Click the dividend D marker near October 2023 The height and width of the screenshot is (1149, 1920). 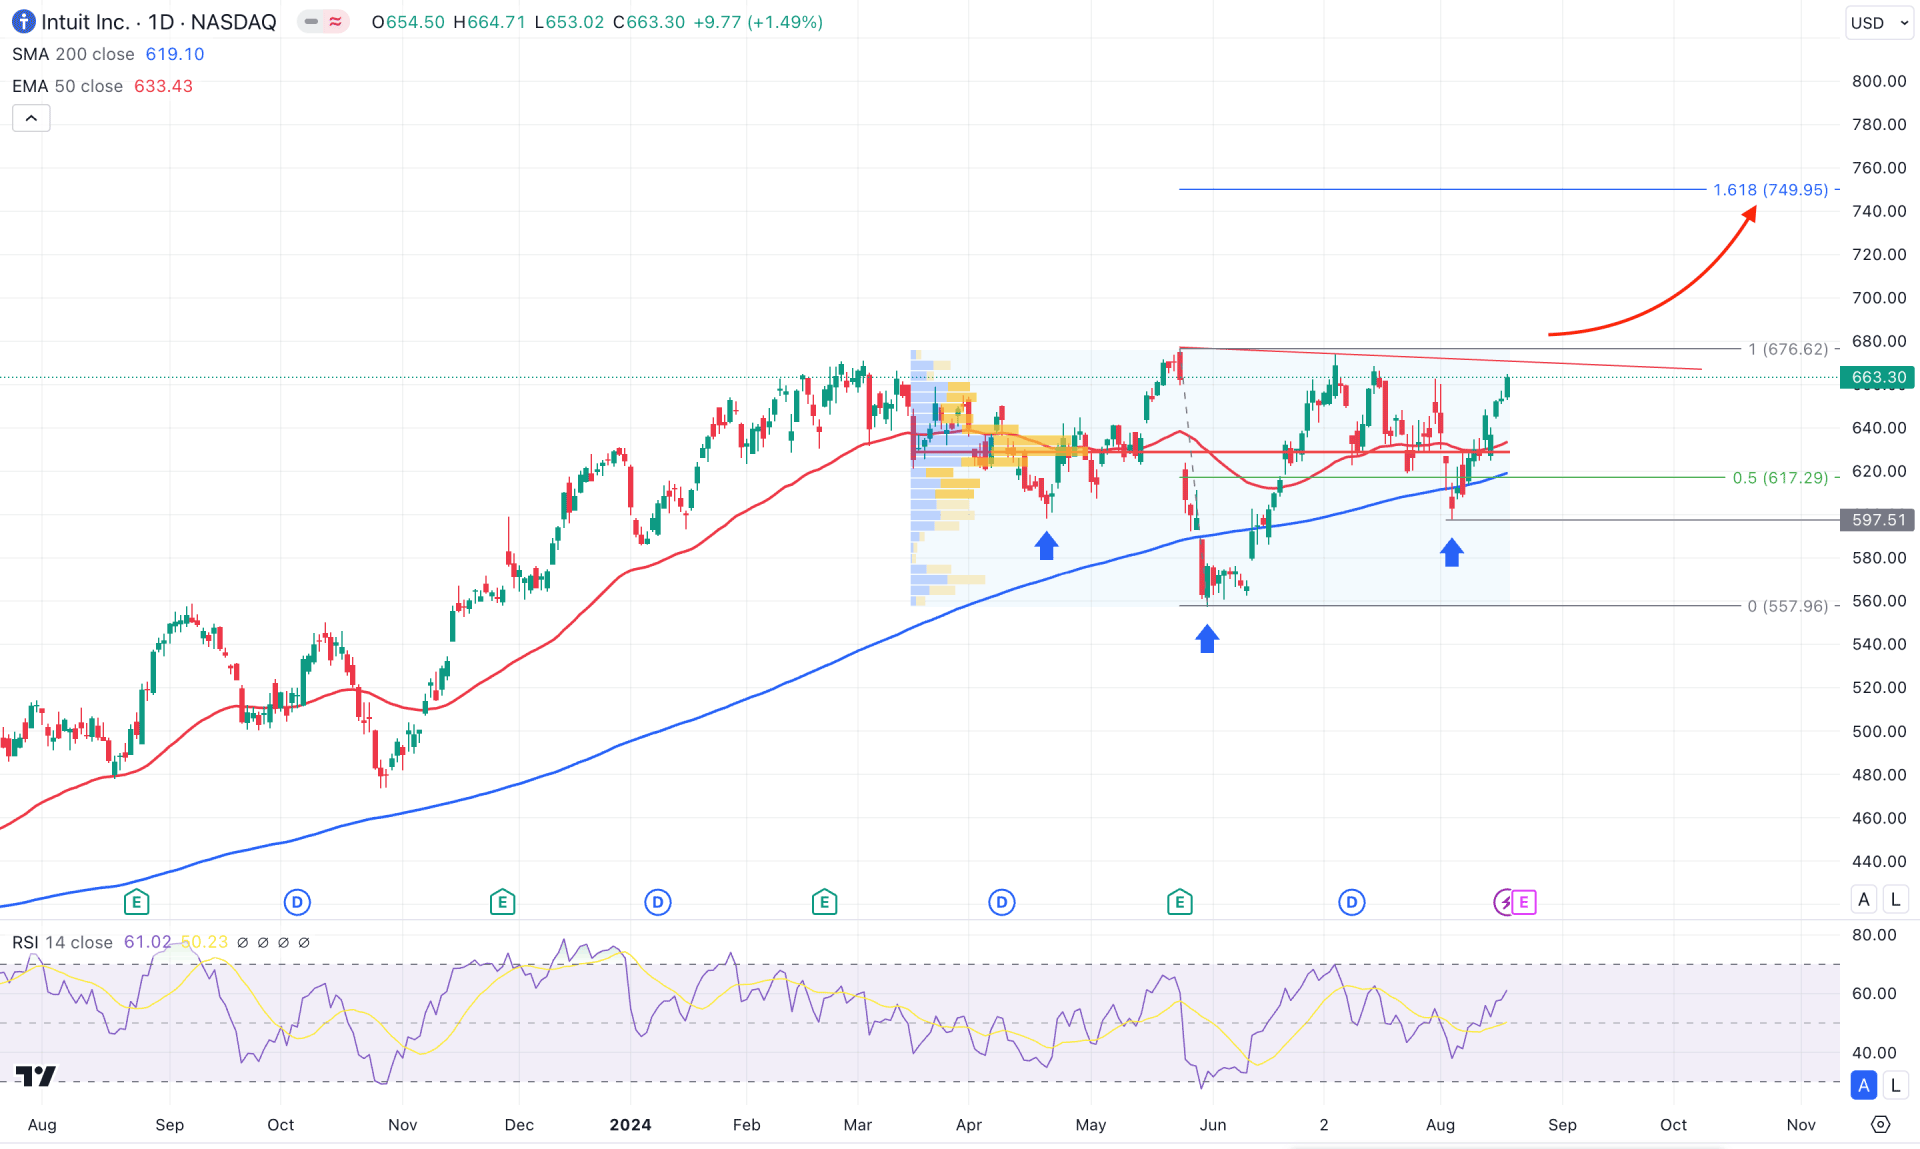(x=297, y=902)
